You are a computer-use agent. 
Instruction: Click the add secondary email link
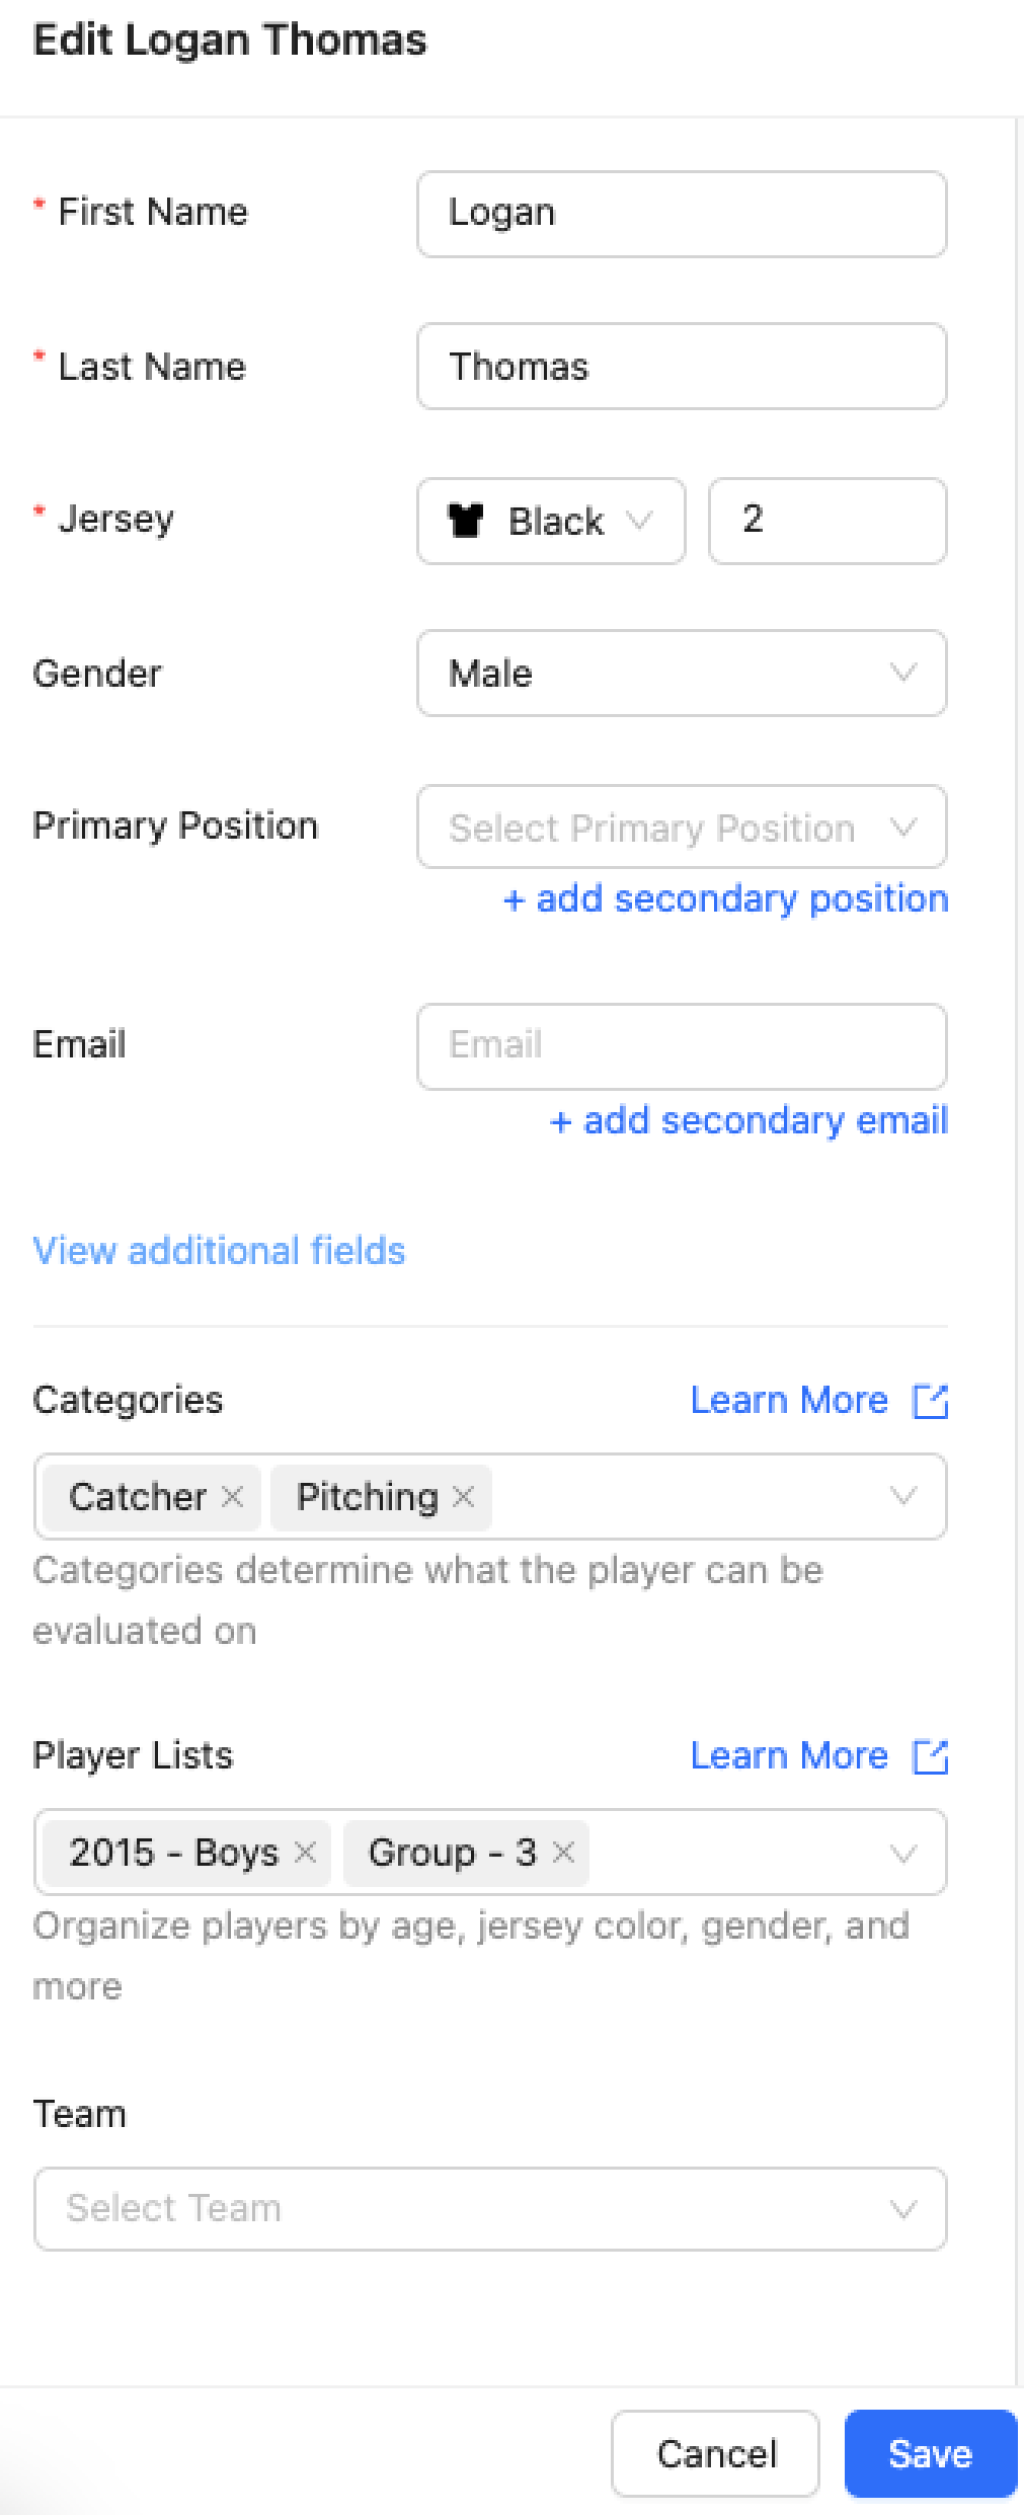749,1121
